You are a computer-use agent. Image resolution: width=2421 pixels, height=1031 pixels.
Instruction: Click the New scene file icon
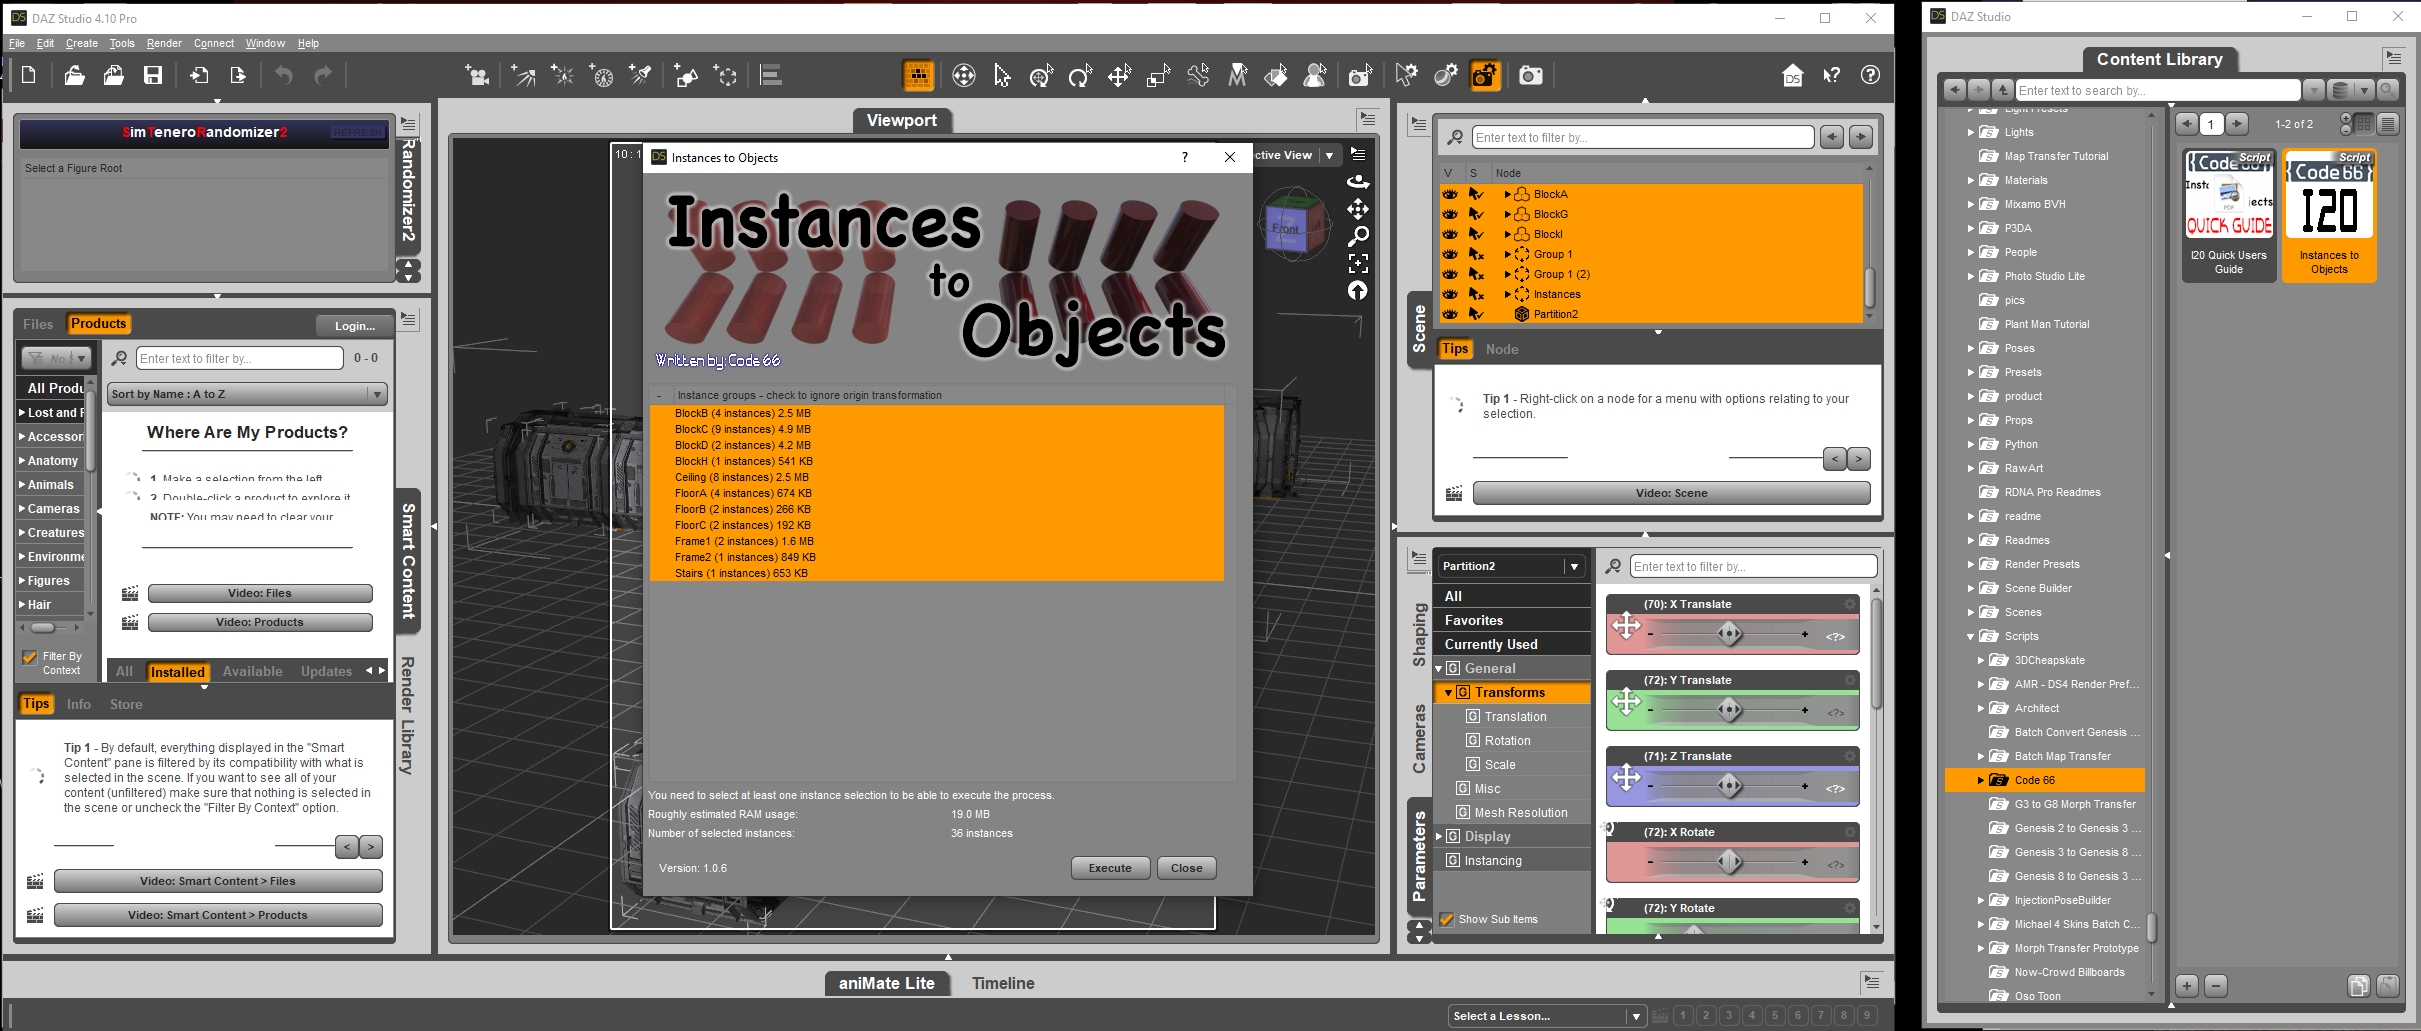coord(29,75)
